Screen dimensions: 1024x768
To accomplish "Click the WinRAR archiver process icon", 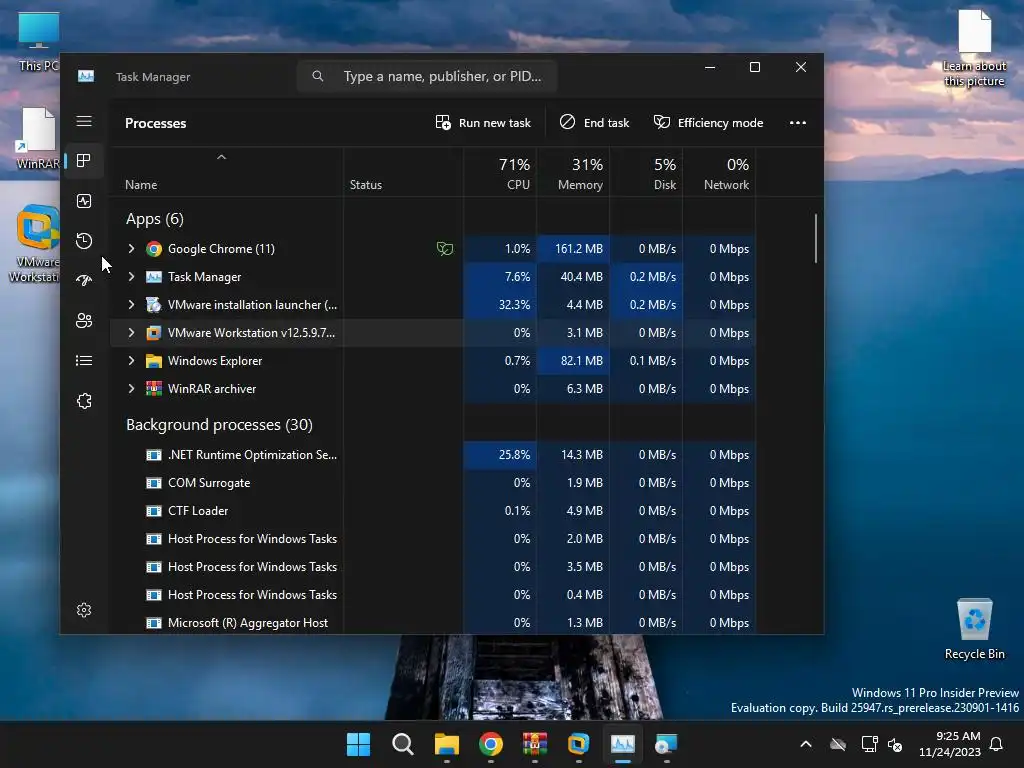I will [x=153, y=389].
